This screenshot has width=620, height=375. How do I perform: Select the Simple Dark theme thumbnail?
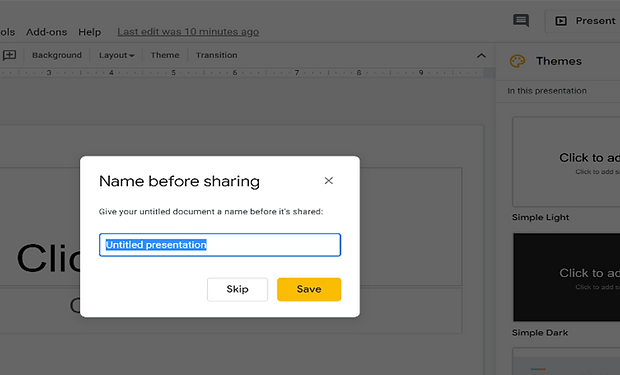coord(567,277)
